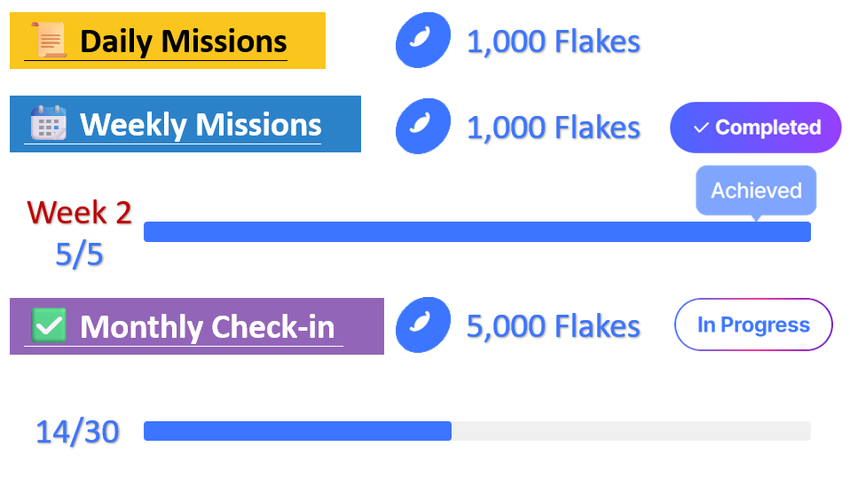850x484 pixels.
Task: Open the Monthly Check-in heading
Action: pyautogui.click(x=207, y=327)
